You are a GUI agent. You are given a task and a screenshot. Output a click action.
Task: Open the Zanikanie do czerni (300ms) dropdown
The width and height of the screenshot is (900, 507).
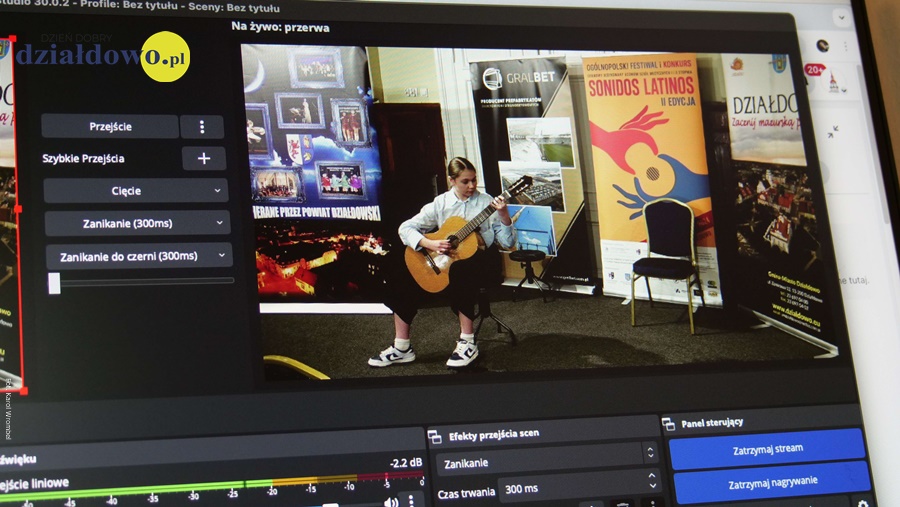(139, 256)
